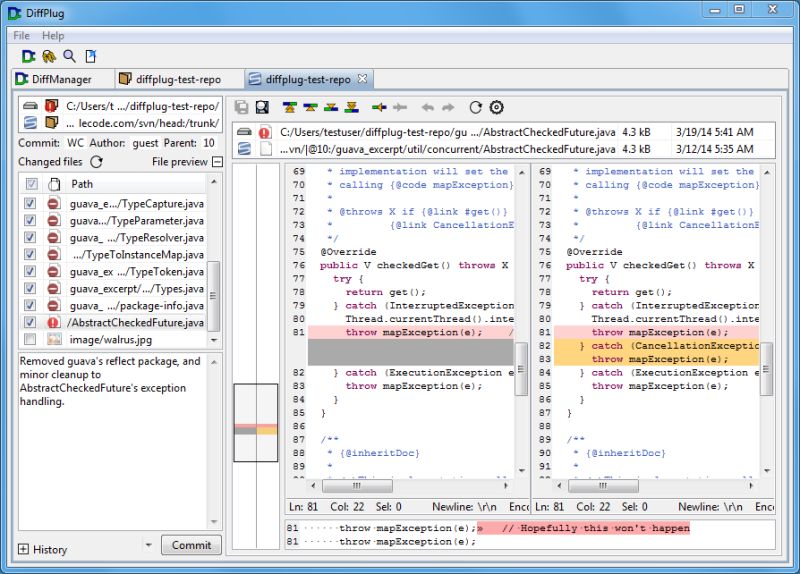Uncheck the package-info.java checkbox
800x574 pixels.
pyautogui.click(x=30, y=305)
